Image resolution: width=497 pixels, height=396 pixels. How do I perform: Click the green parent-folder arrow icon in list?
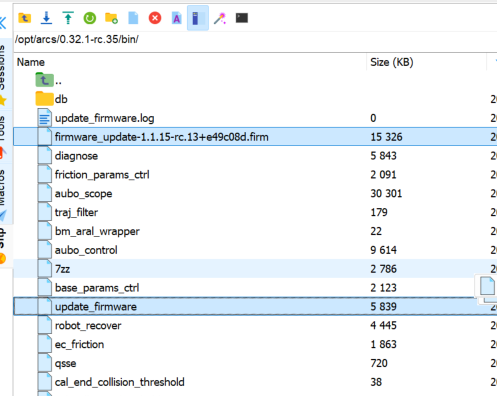(44, 80)
